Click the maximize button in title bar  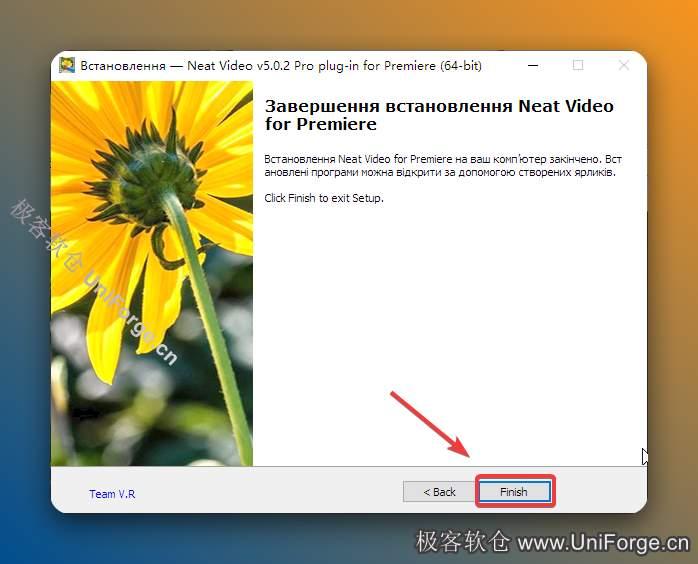(578, 65)
